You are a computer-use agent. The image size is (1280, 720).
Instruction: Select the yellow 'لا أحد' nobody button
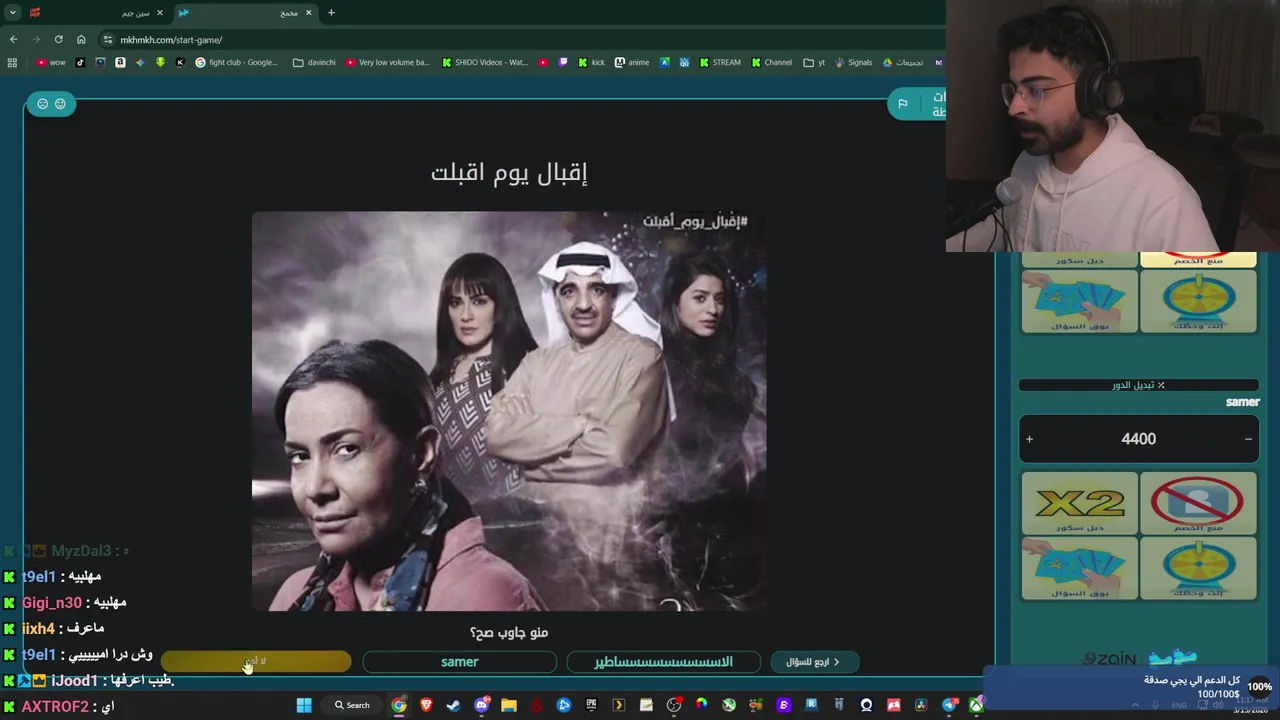(256, 662)
